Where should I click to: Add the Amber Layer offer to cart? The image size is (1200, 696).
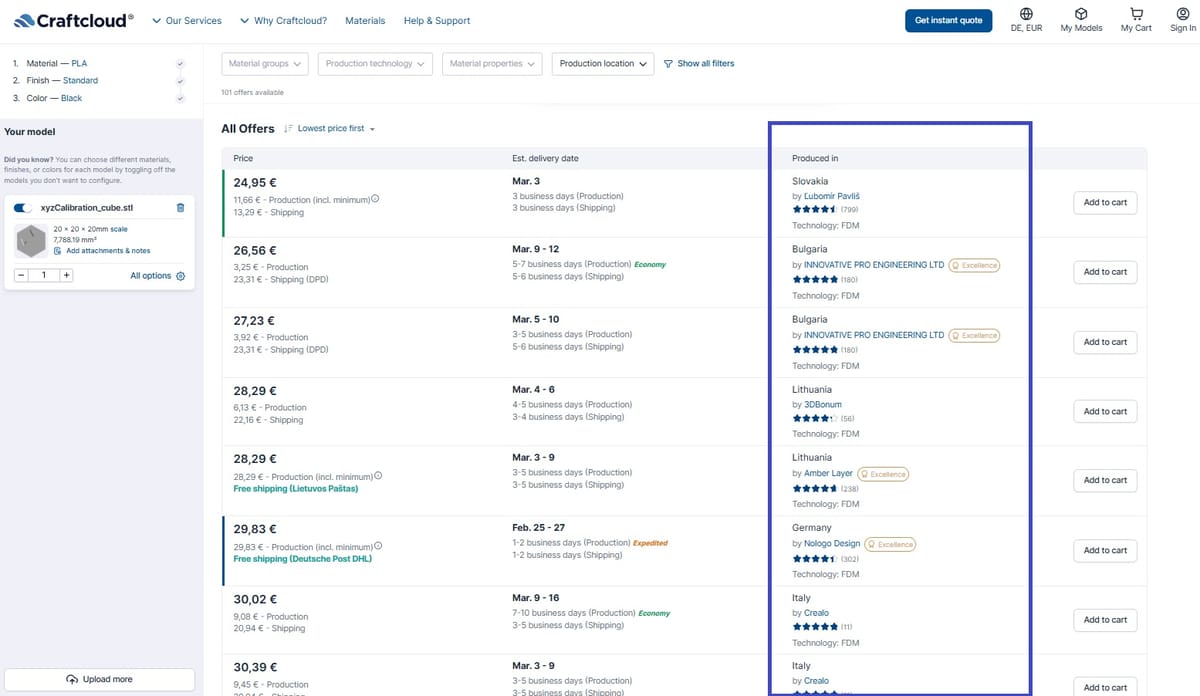pos(1105,480)
